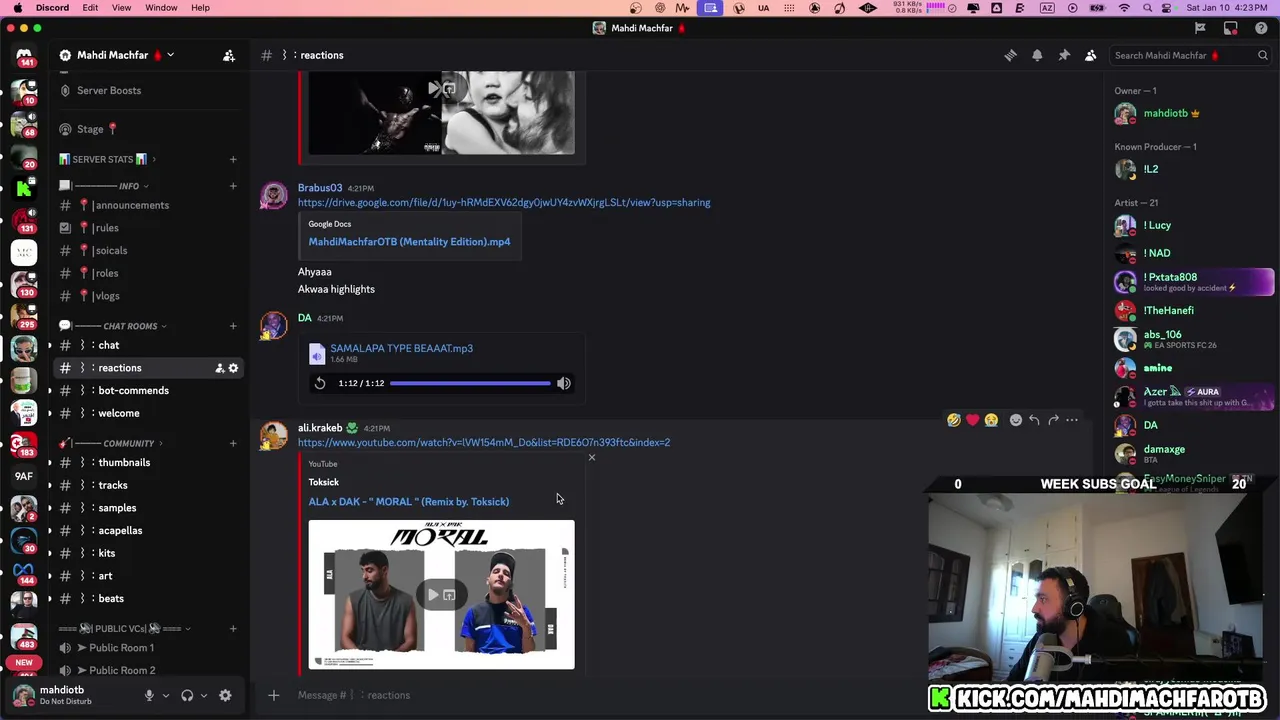This screenshot has height=720, width=1280.
Task: Collapse PUBLIC VCs category
Action: (x=125, y=629)
